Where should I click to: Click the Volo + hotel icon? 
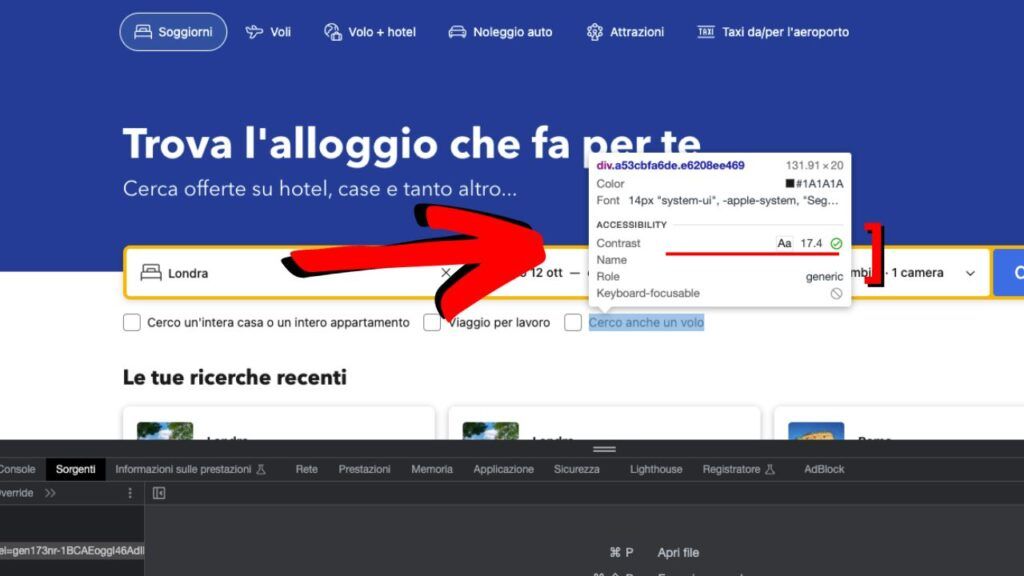click(x=333, y=31)
